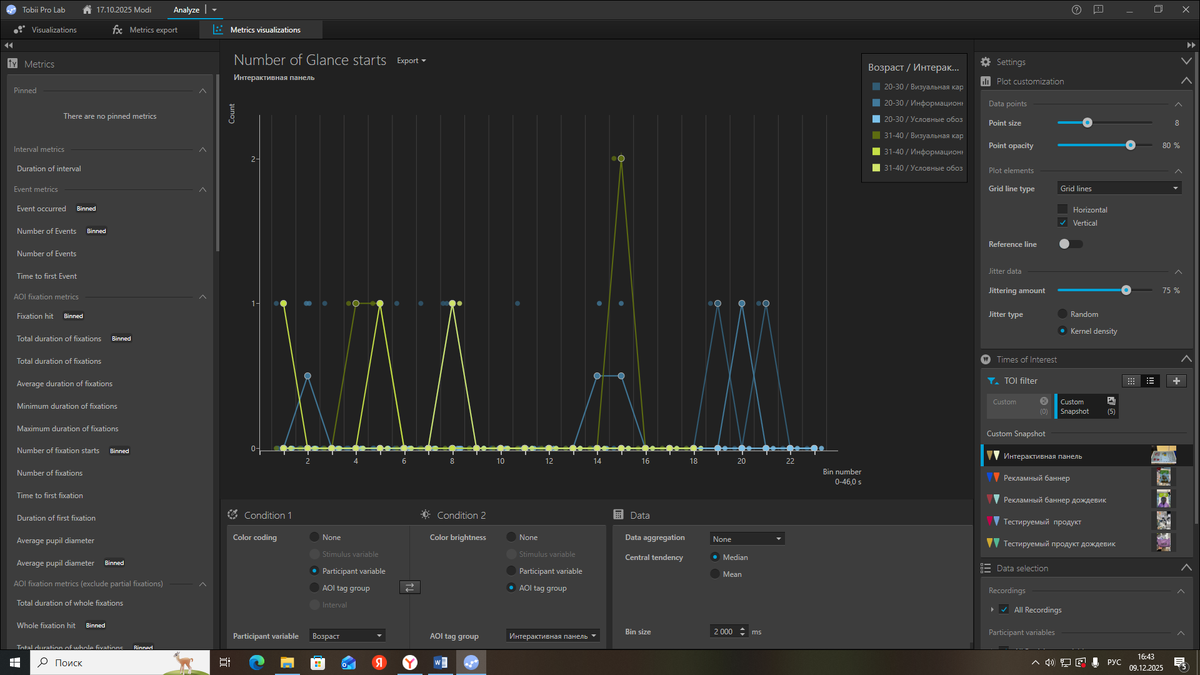This screenshot has height=675, width=1200.
Task: Switch to the Visualizations tab
Action: click(x=46, y=30)
